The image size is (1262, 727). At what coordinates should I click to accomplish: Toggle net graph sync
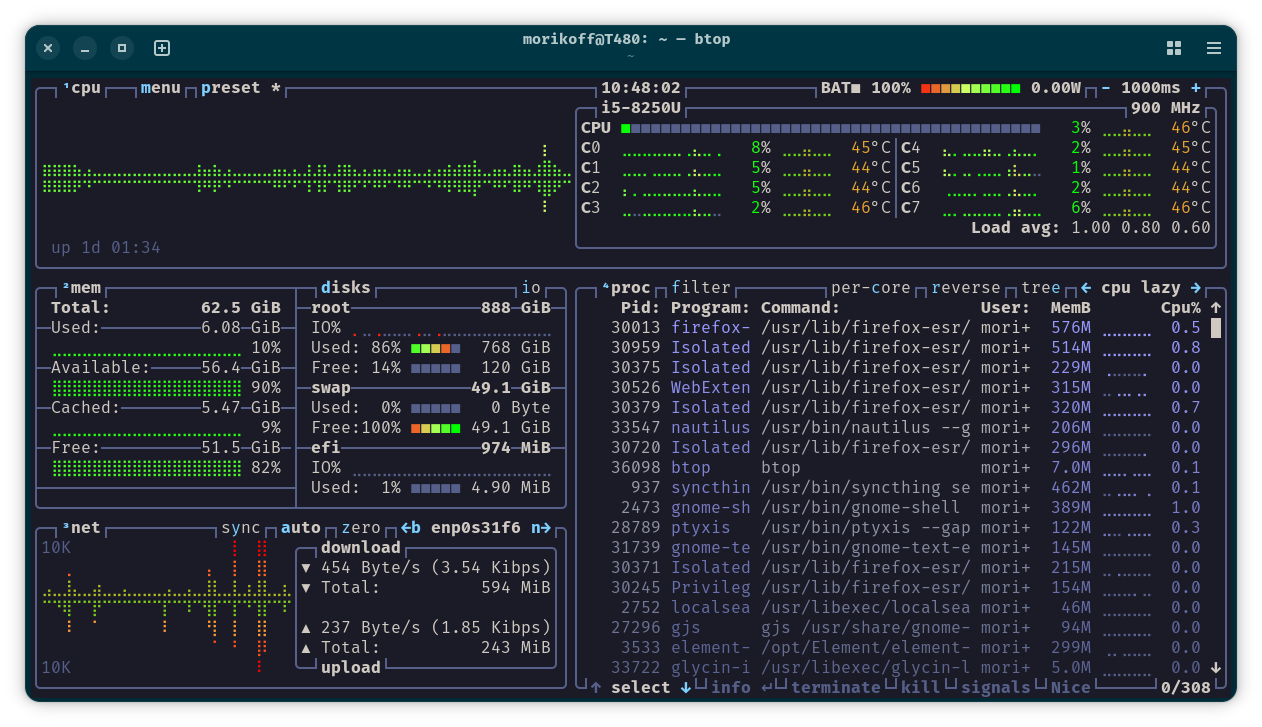[241, 528]
